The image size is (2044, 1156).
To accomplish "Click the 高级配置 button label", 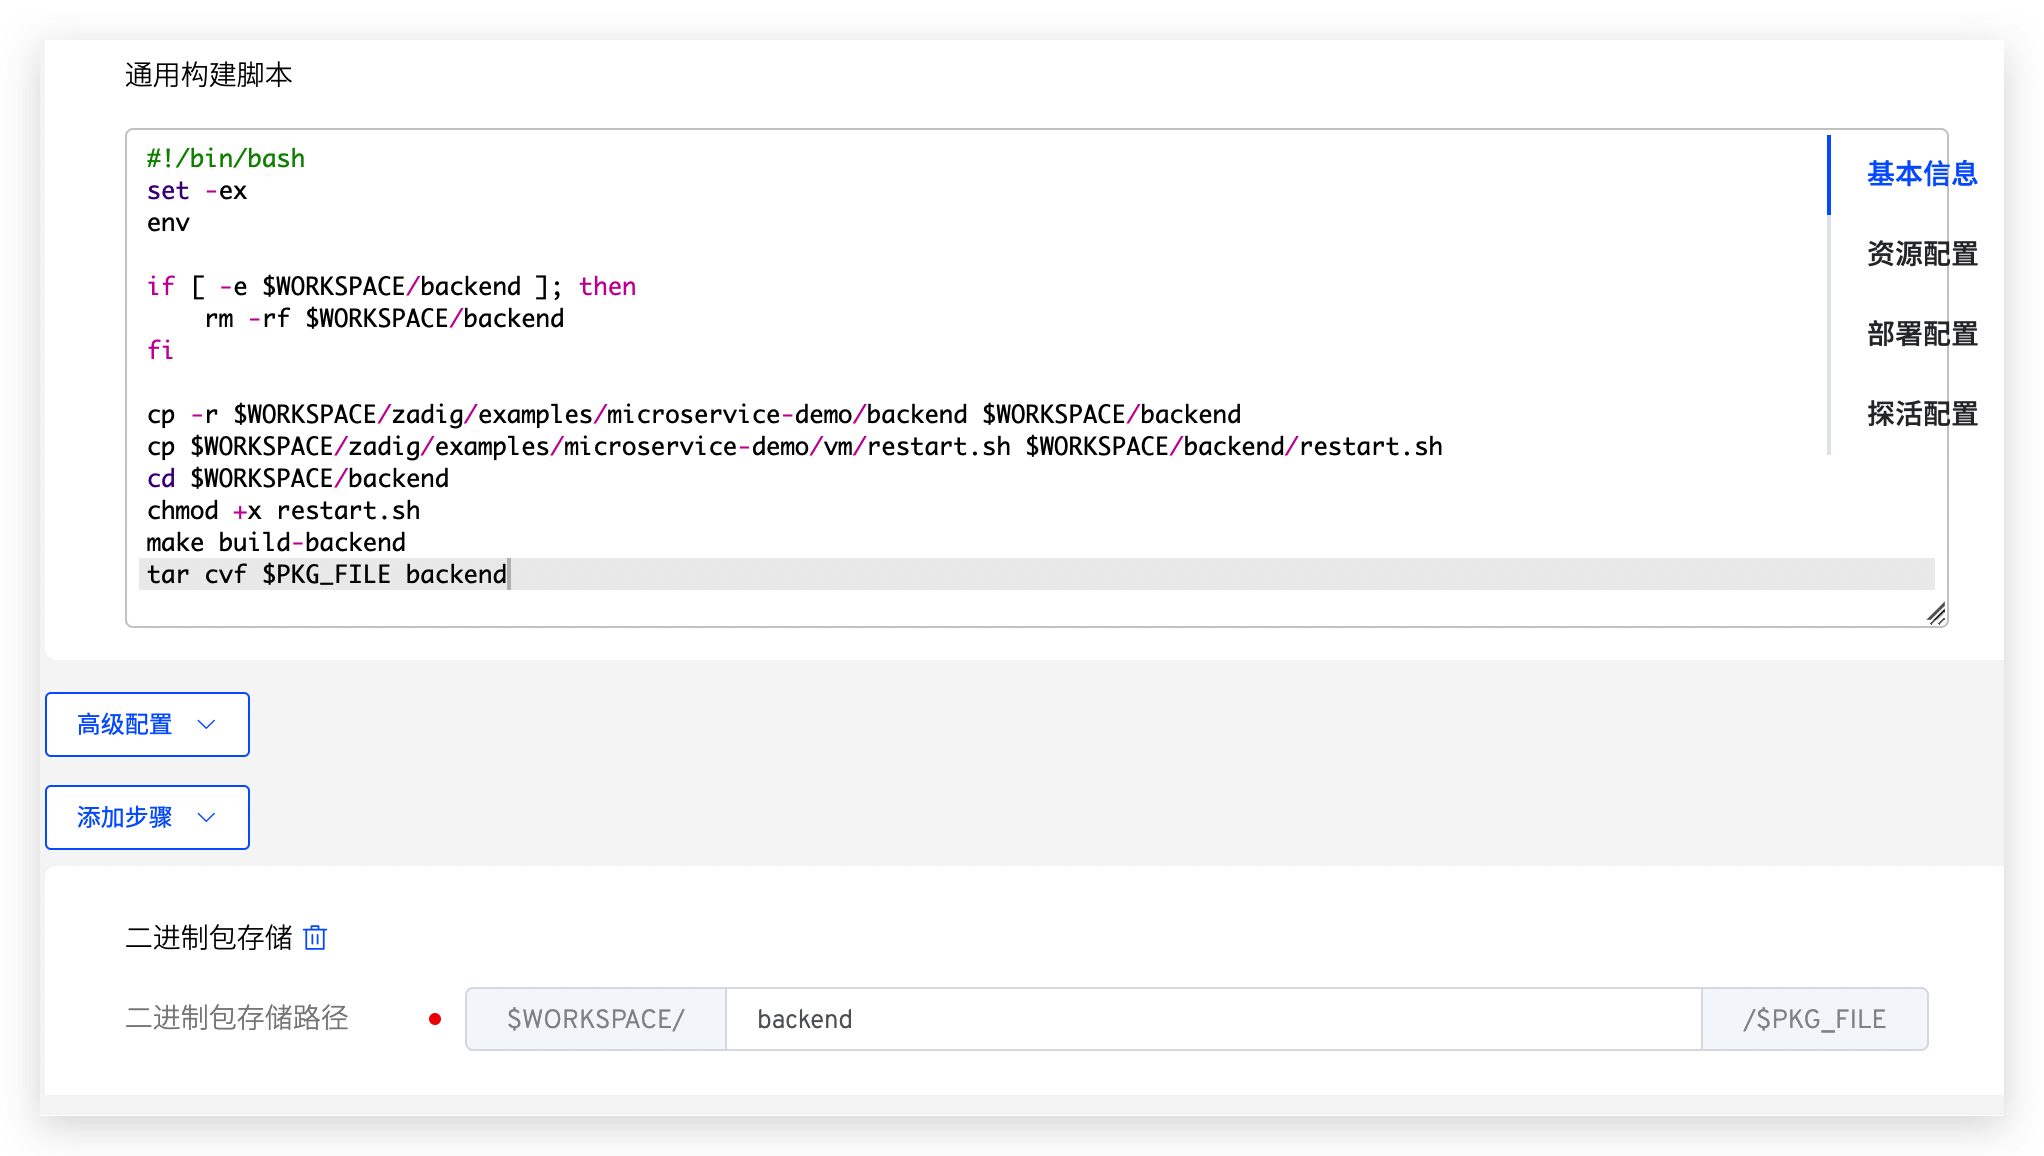I will pyautogui.click(x=125, y=724).
